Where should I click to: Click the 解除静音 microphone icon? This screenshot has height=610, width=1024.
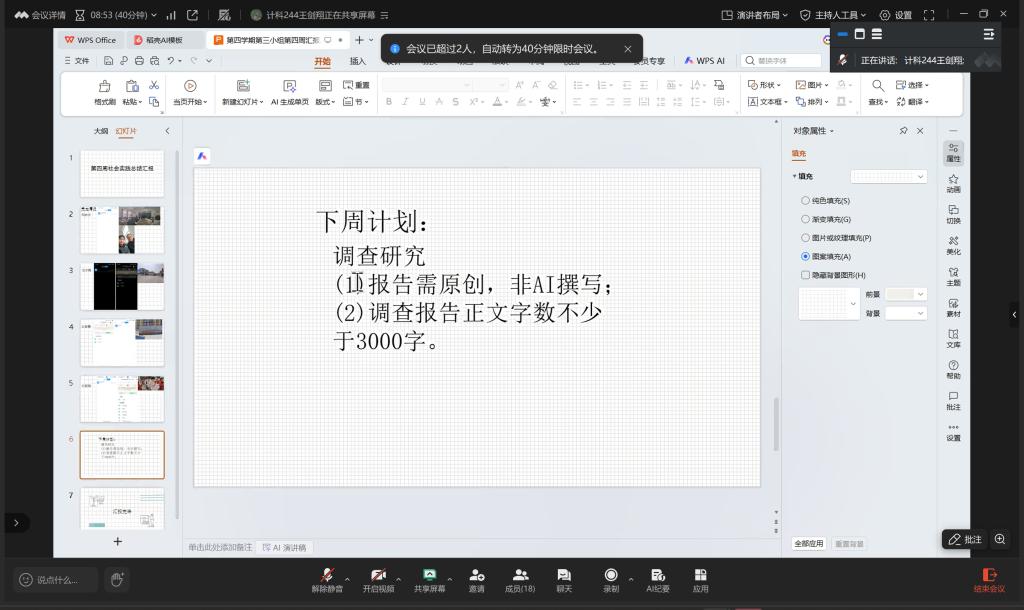[x=326, y=575]
